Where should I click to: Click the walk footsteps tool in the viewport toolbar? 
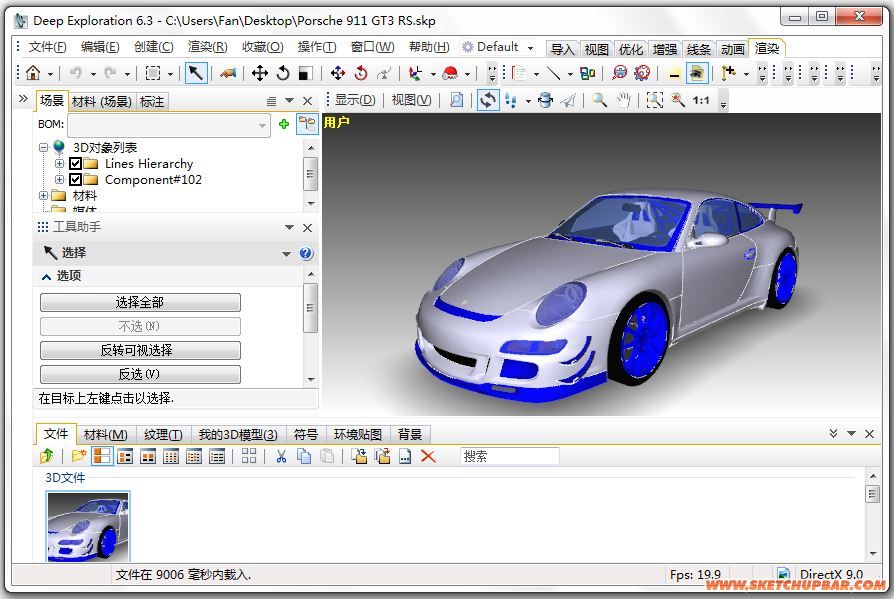(x=511, y=100)
